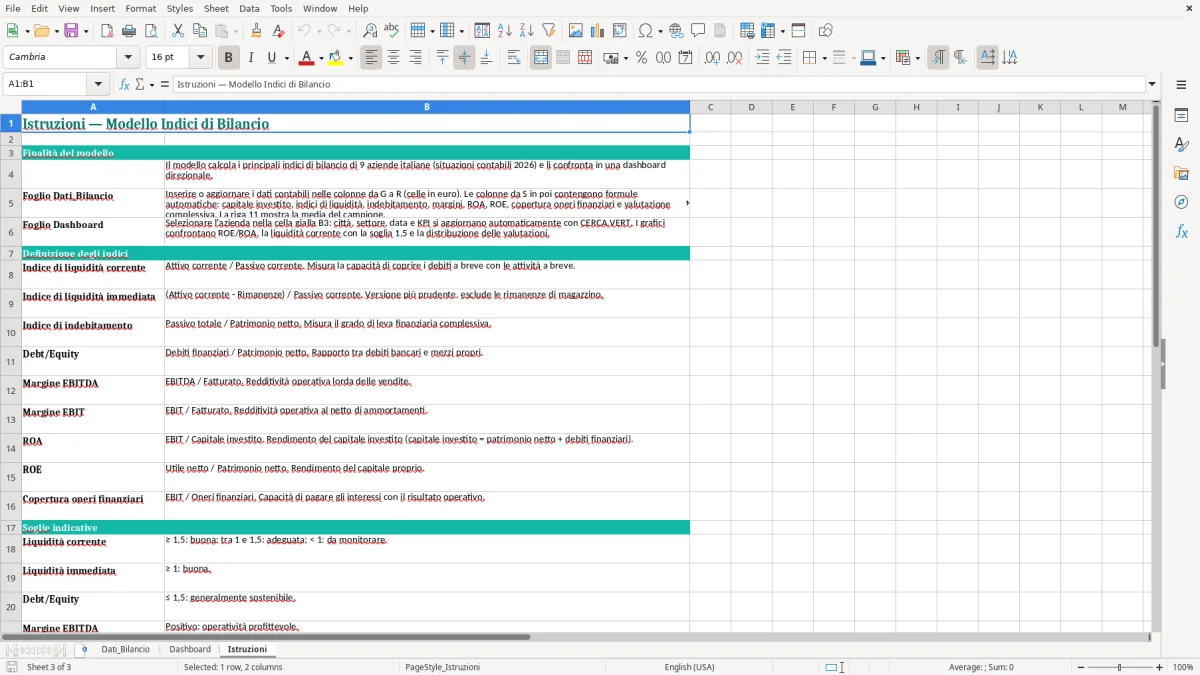Select row 8 header
The image size is (1200, 675).
[x=11, y=275]
